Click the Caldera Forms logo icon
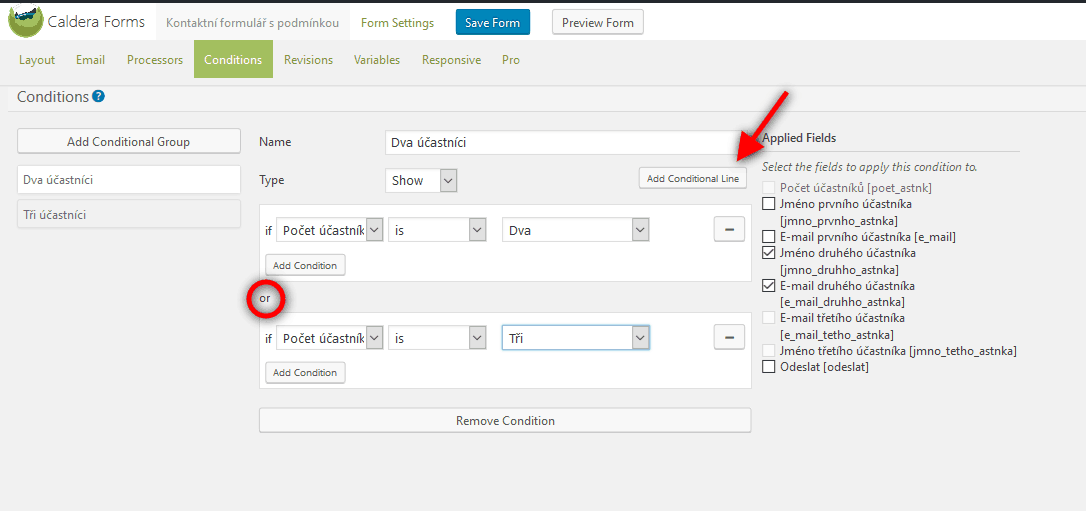This screenshot has width=1086, height=511. (x=26, y=21)
